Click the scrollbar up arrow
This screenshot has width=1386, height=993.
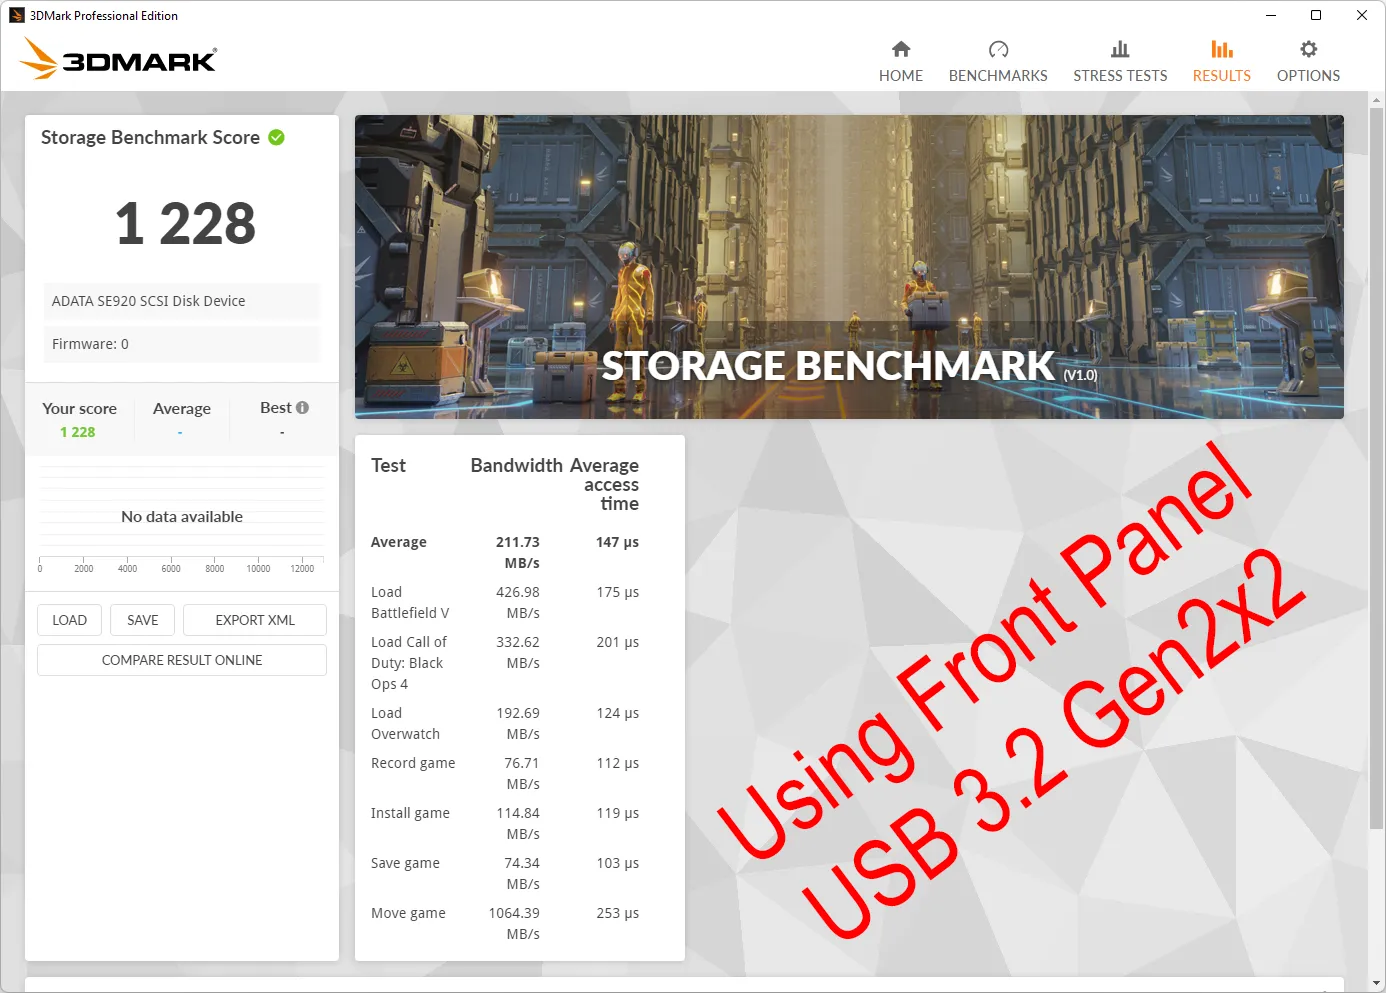[x=1377, y=100]
